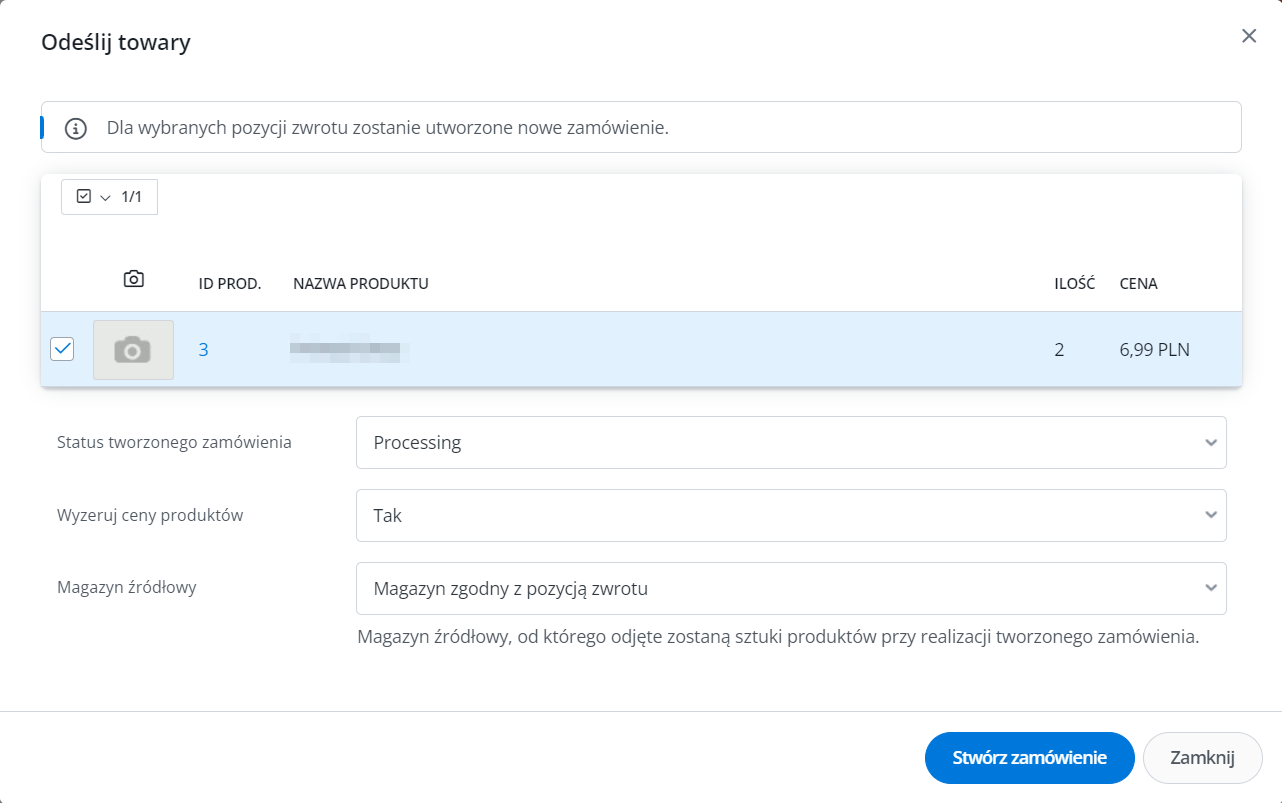Viewport: 1282px width, 803px height.
Task: Click the ILOŚĆ column header
Action: 1075,284
